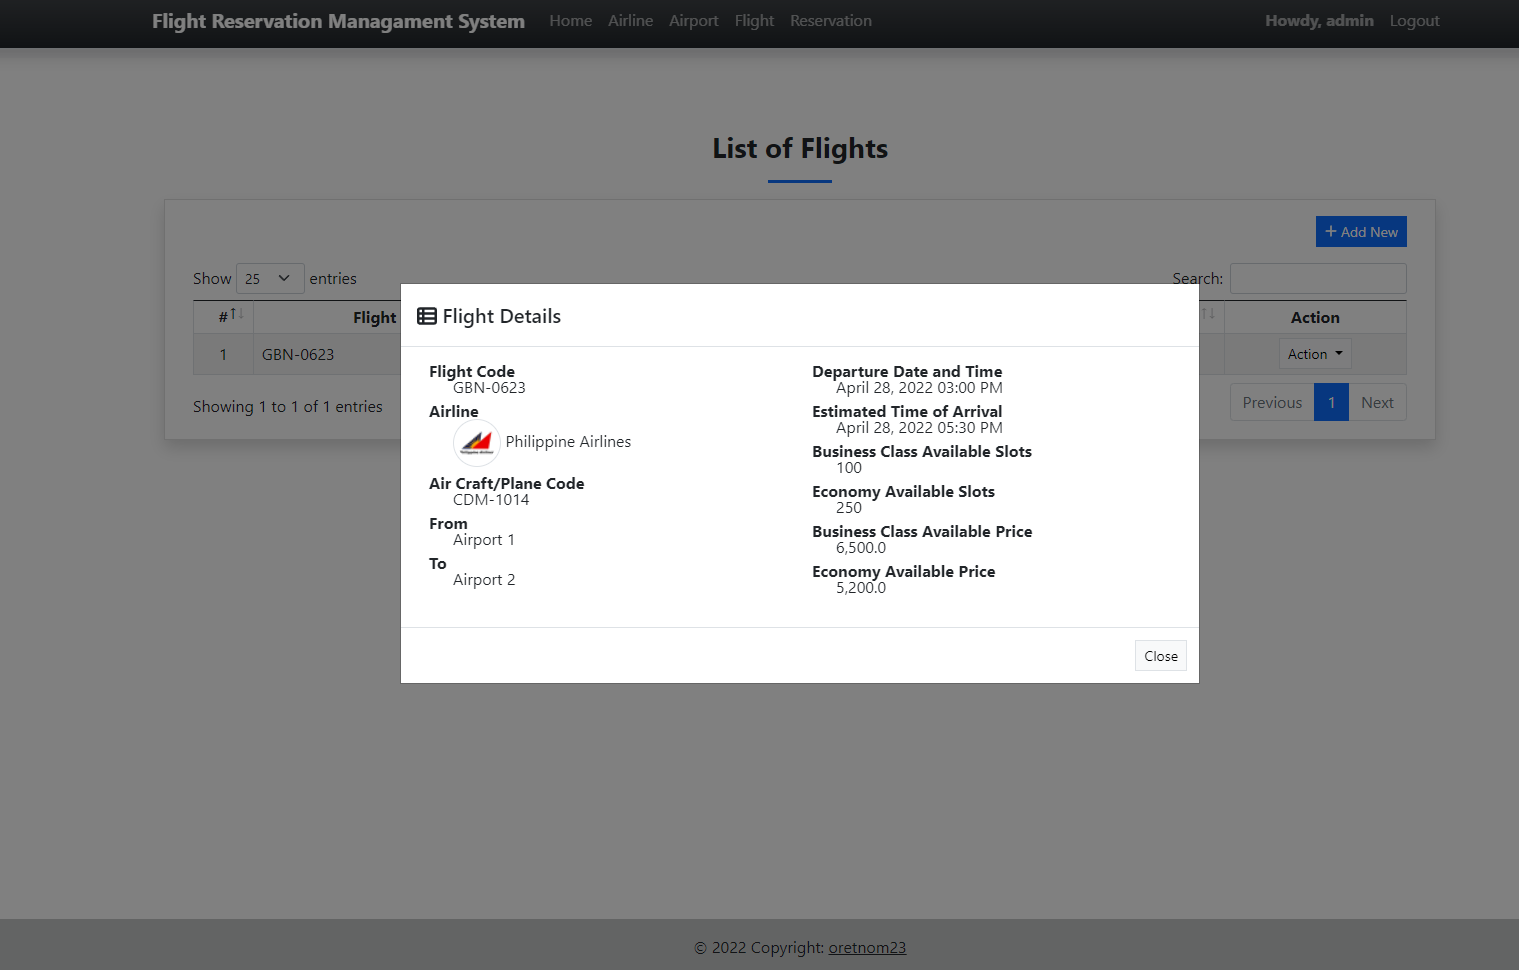Open the show entries dropdown
1519x970 pixels.
270,279
